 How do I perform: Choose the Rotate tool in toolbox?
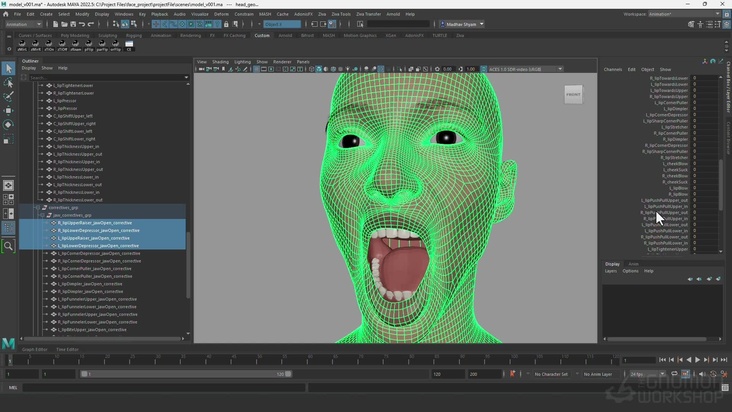[8, 125]
